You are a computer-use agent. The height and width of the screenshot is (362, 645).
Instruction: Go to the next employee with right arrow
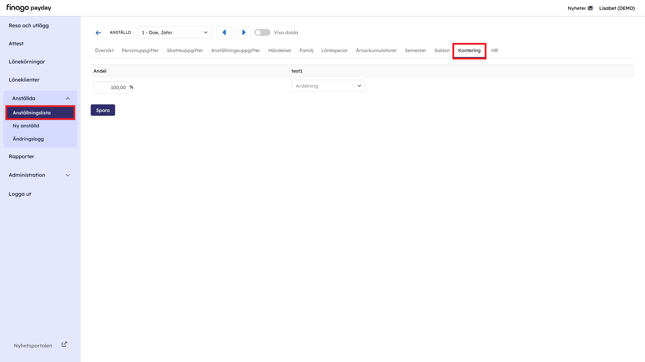coord(243,32)
